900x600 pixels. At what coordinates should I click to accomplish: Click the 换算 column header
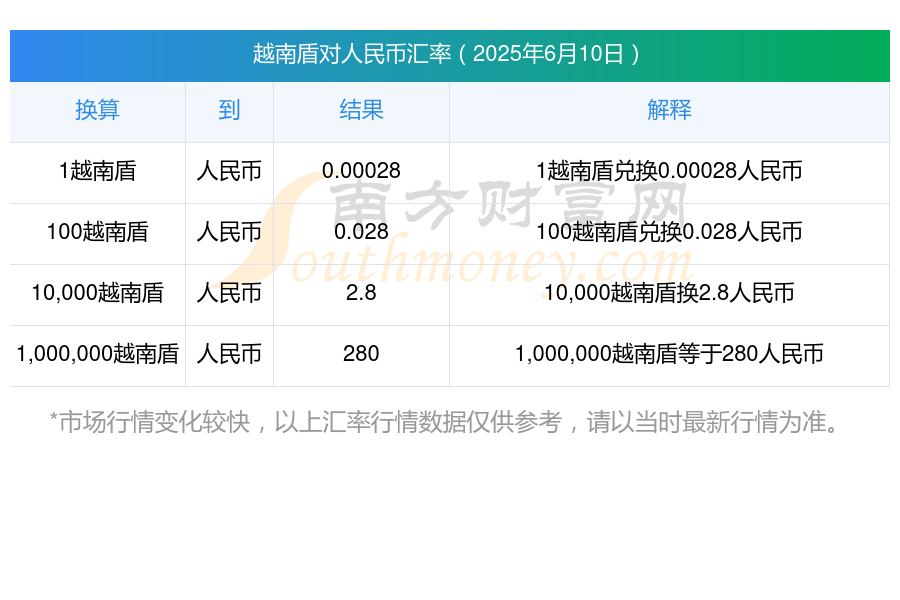coord(98,110)
